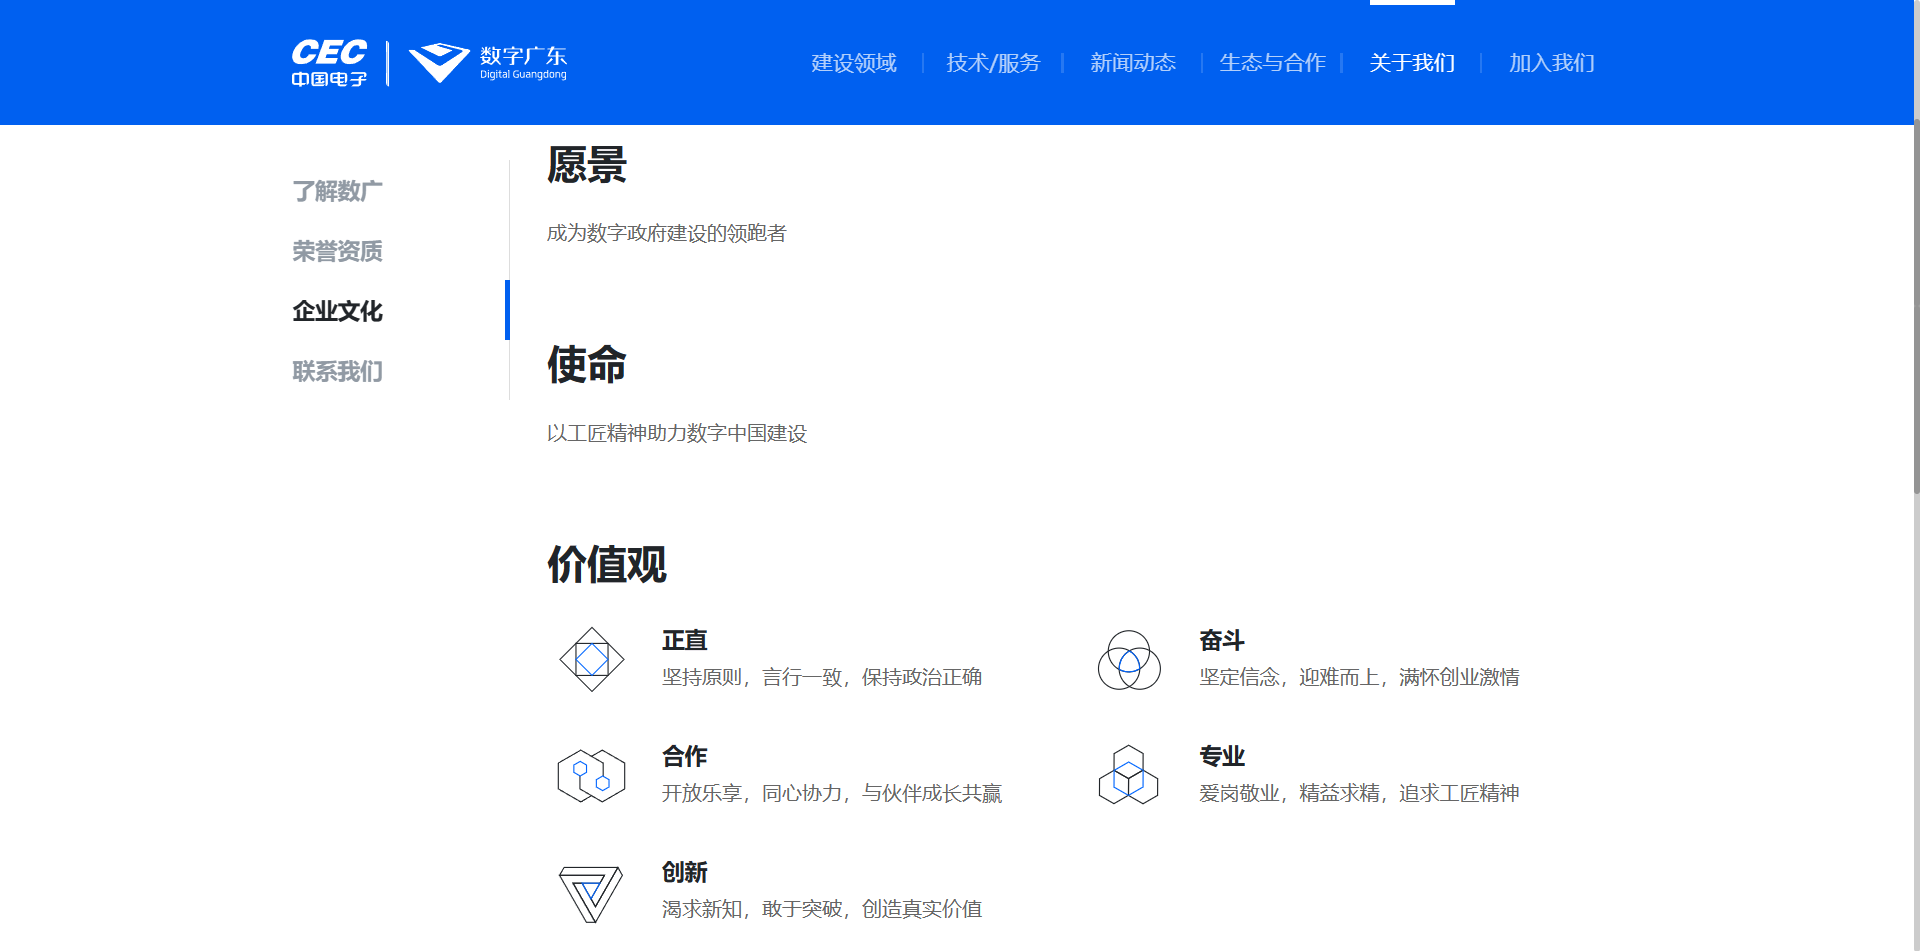Click the 使命 heading

coord(587,365)
